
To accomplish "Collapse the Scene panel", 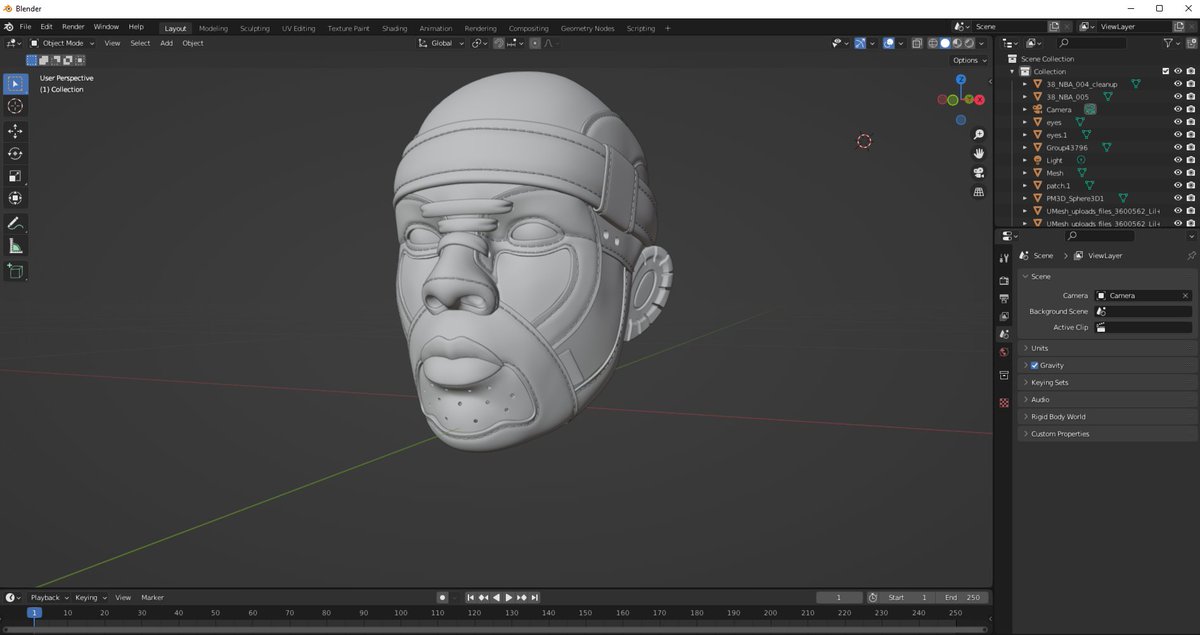I will click(1107, 276).
